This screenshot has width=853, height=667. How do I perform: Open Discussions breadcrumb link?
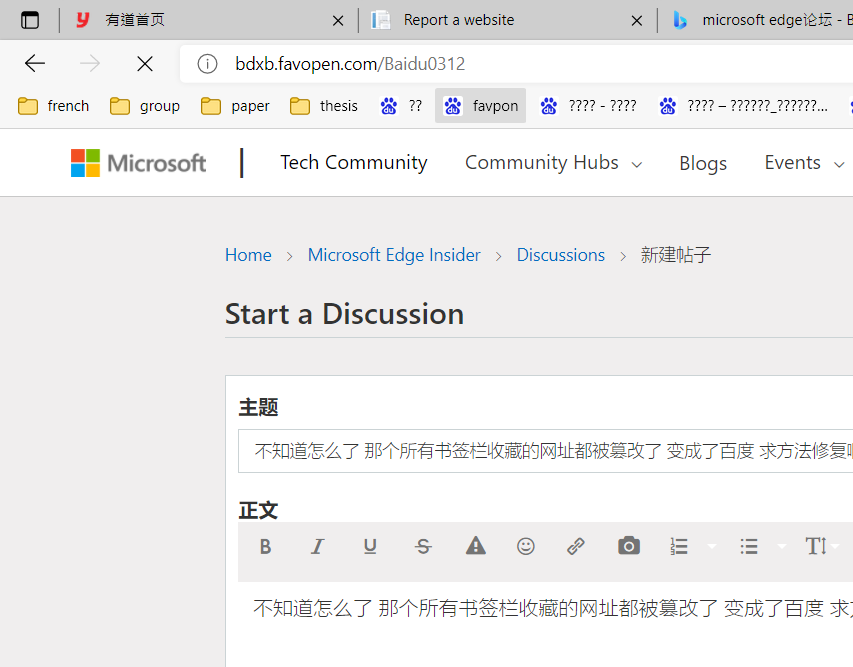tap(560, 255)
